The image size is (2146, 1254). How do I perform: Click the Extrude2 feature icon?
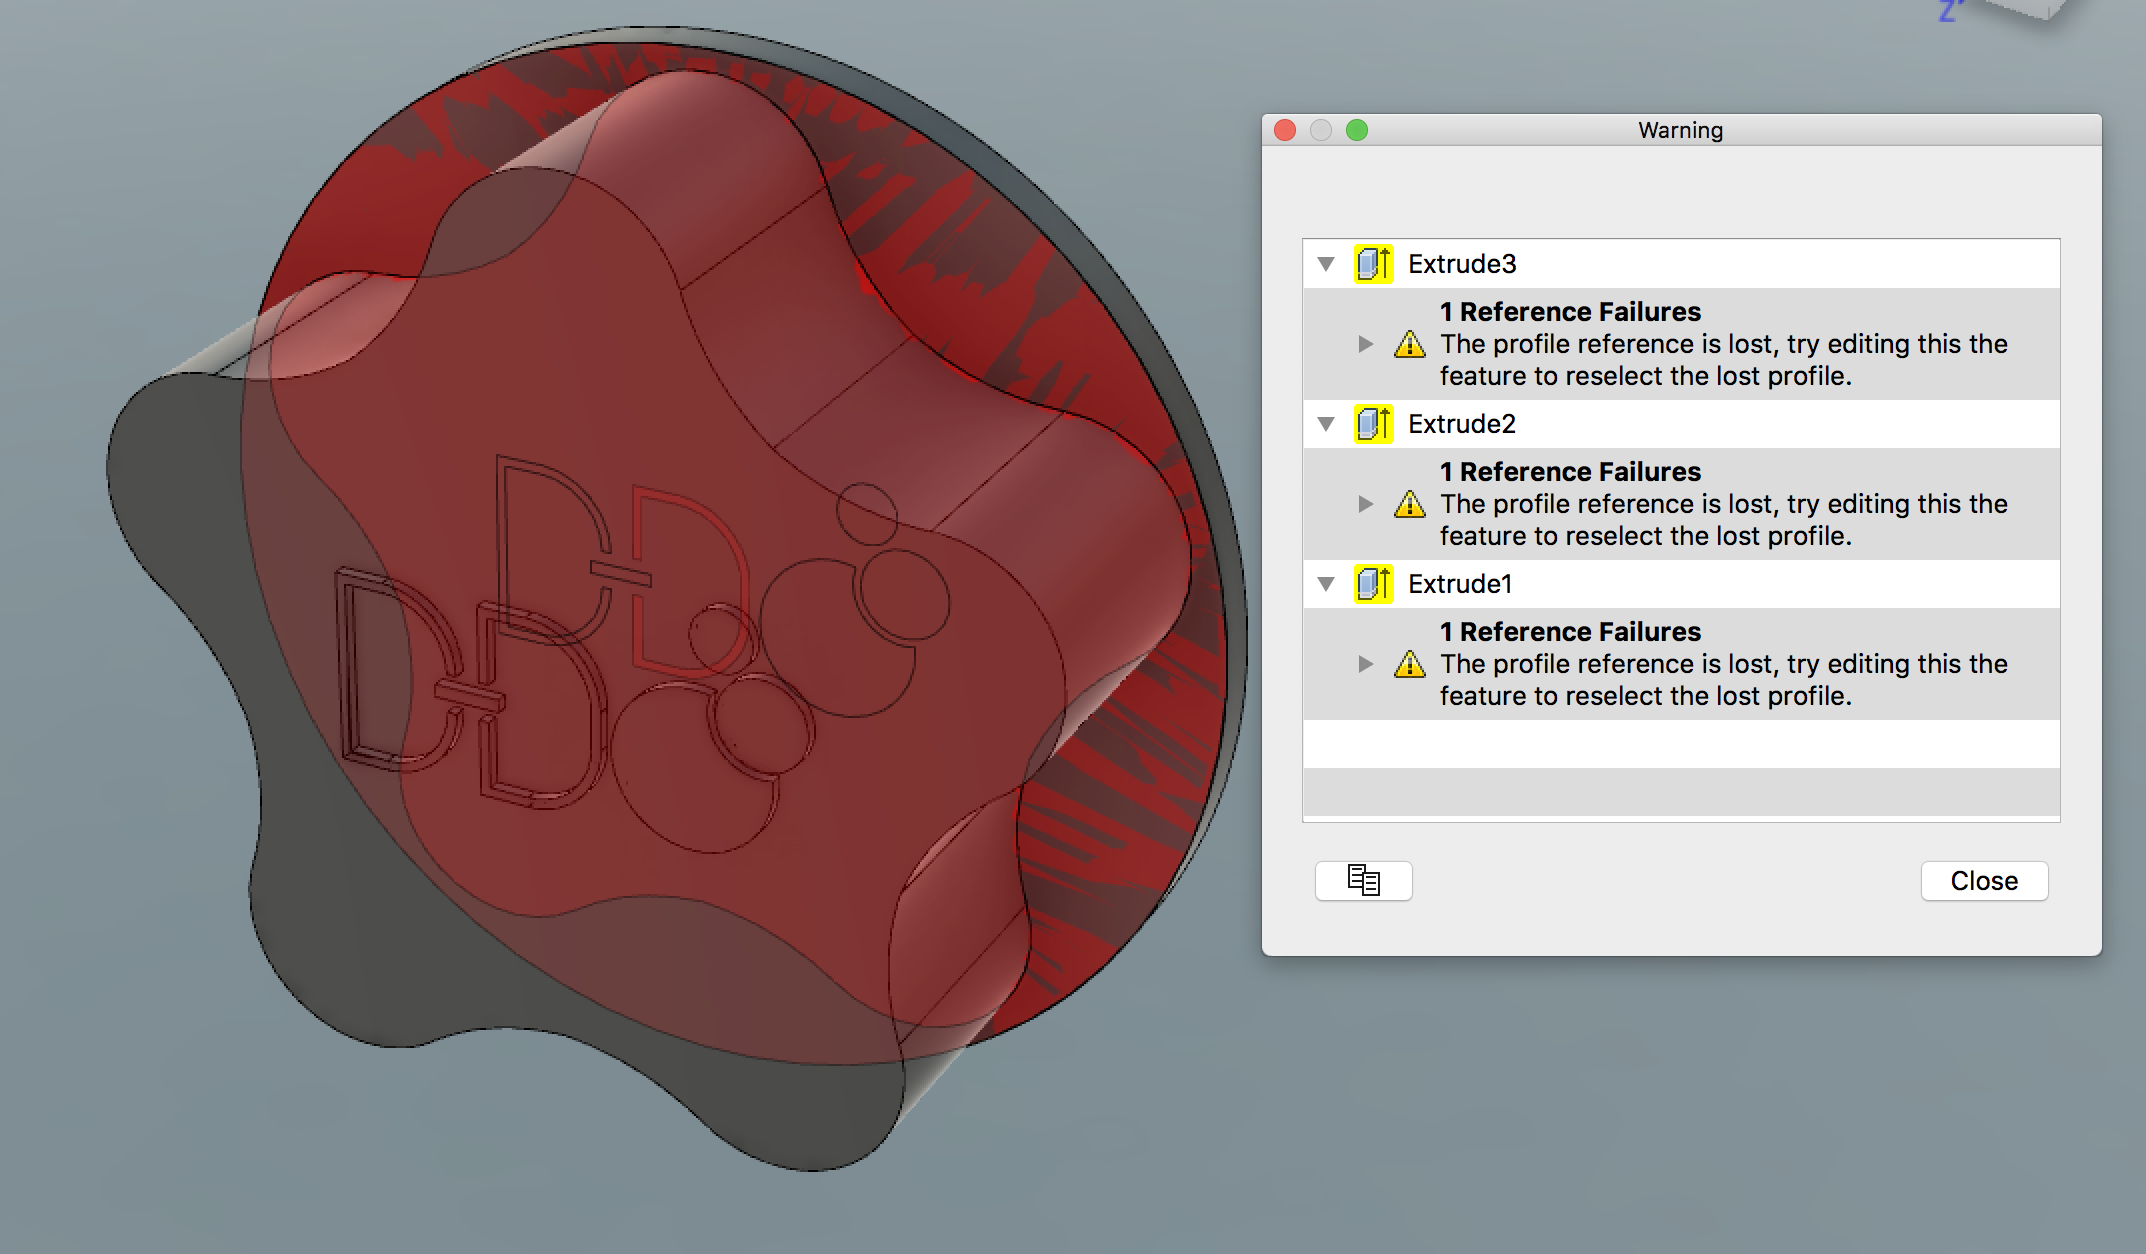coord(1373,424)
